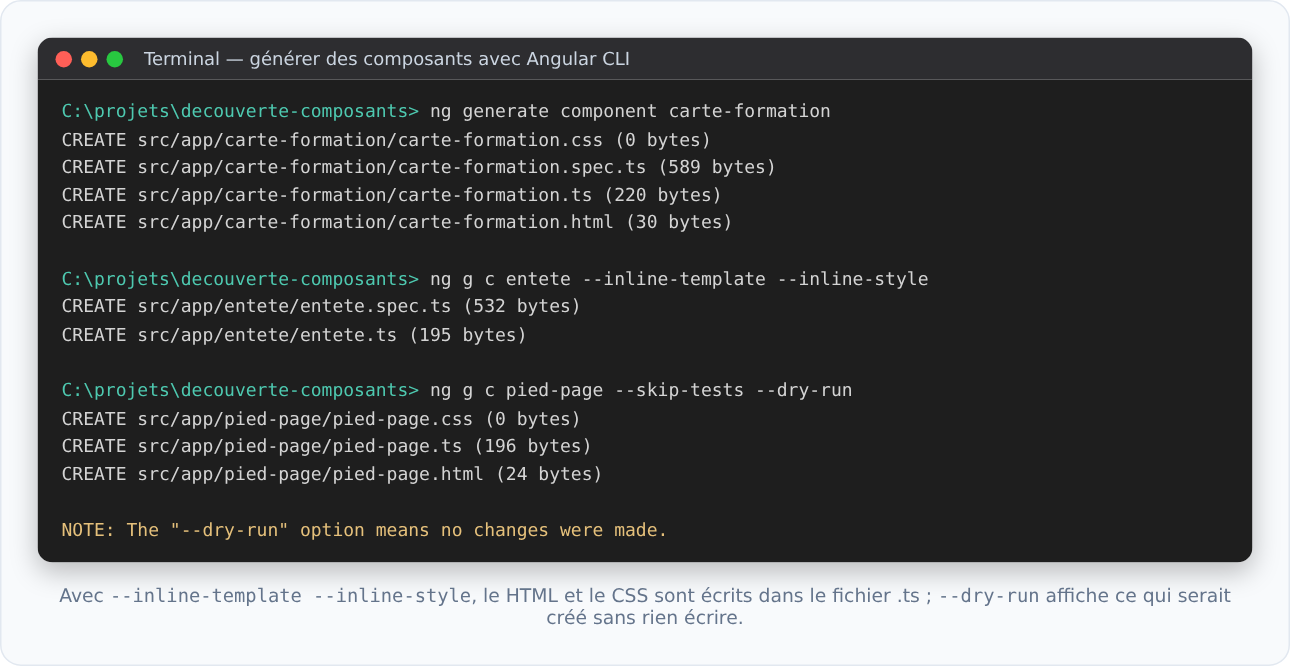Click the command 'ng g c pied-page --skip-tests --dry-run'
The height and width of the screenshot is (666, 1290).
pos(641,390)
